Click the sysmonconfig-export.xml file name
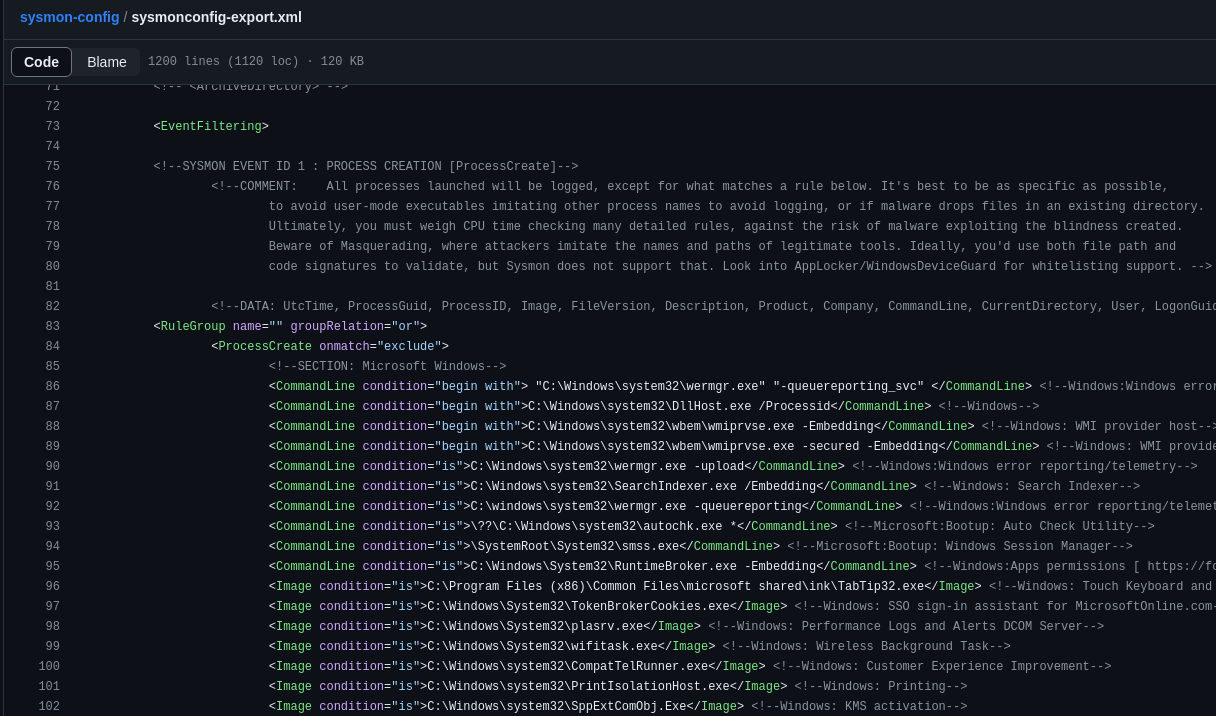1216x716 pixels. point(216,17)
